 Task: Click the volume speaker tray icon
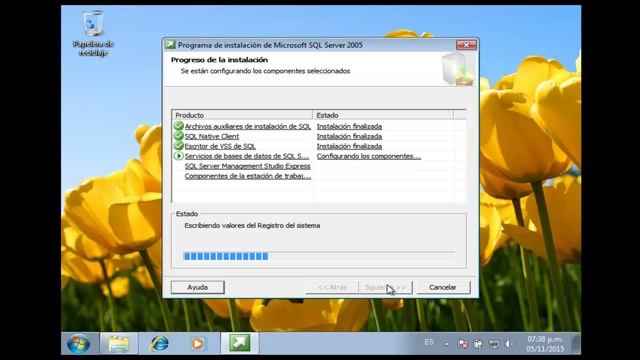click(509, 344)
